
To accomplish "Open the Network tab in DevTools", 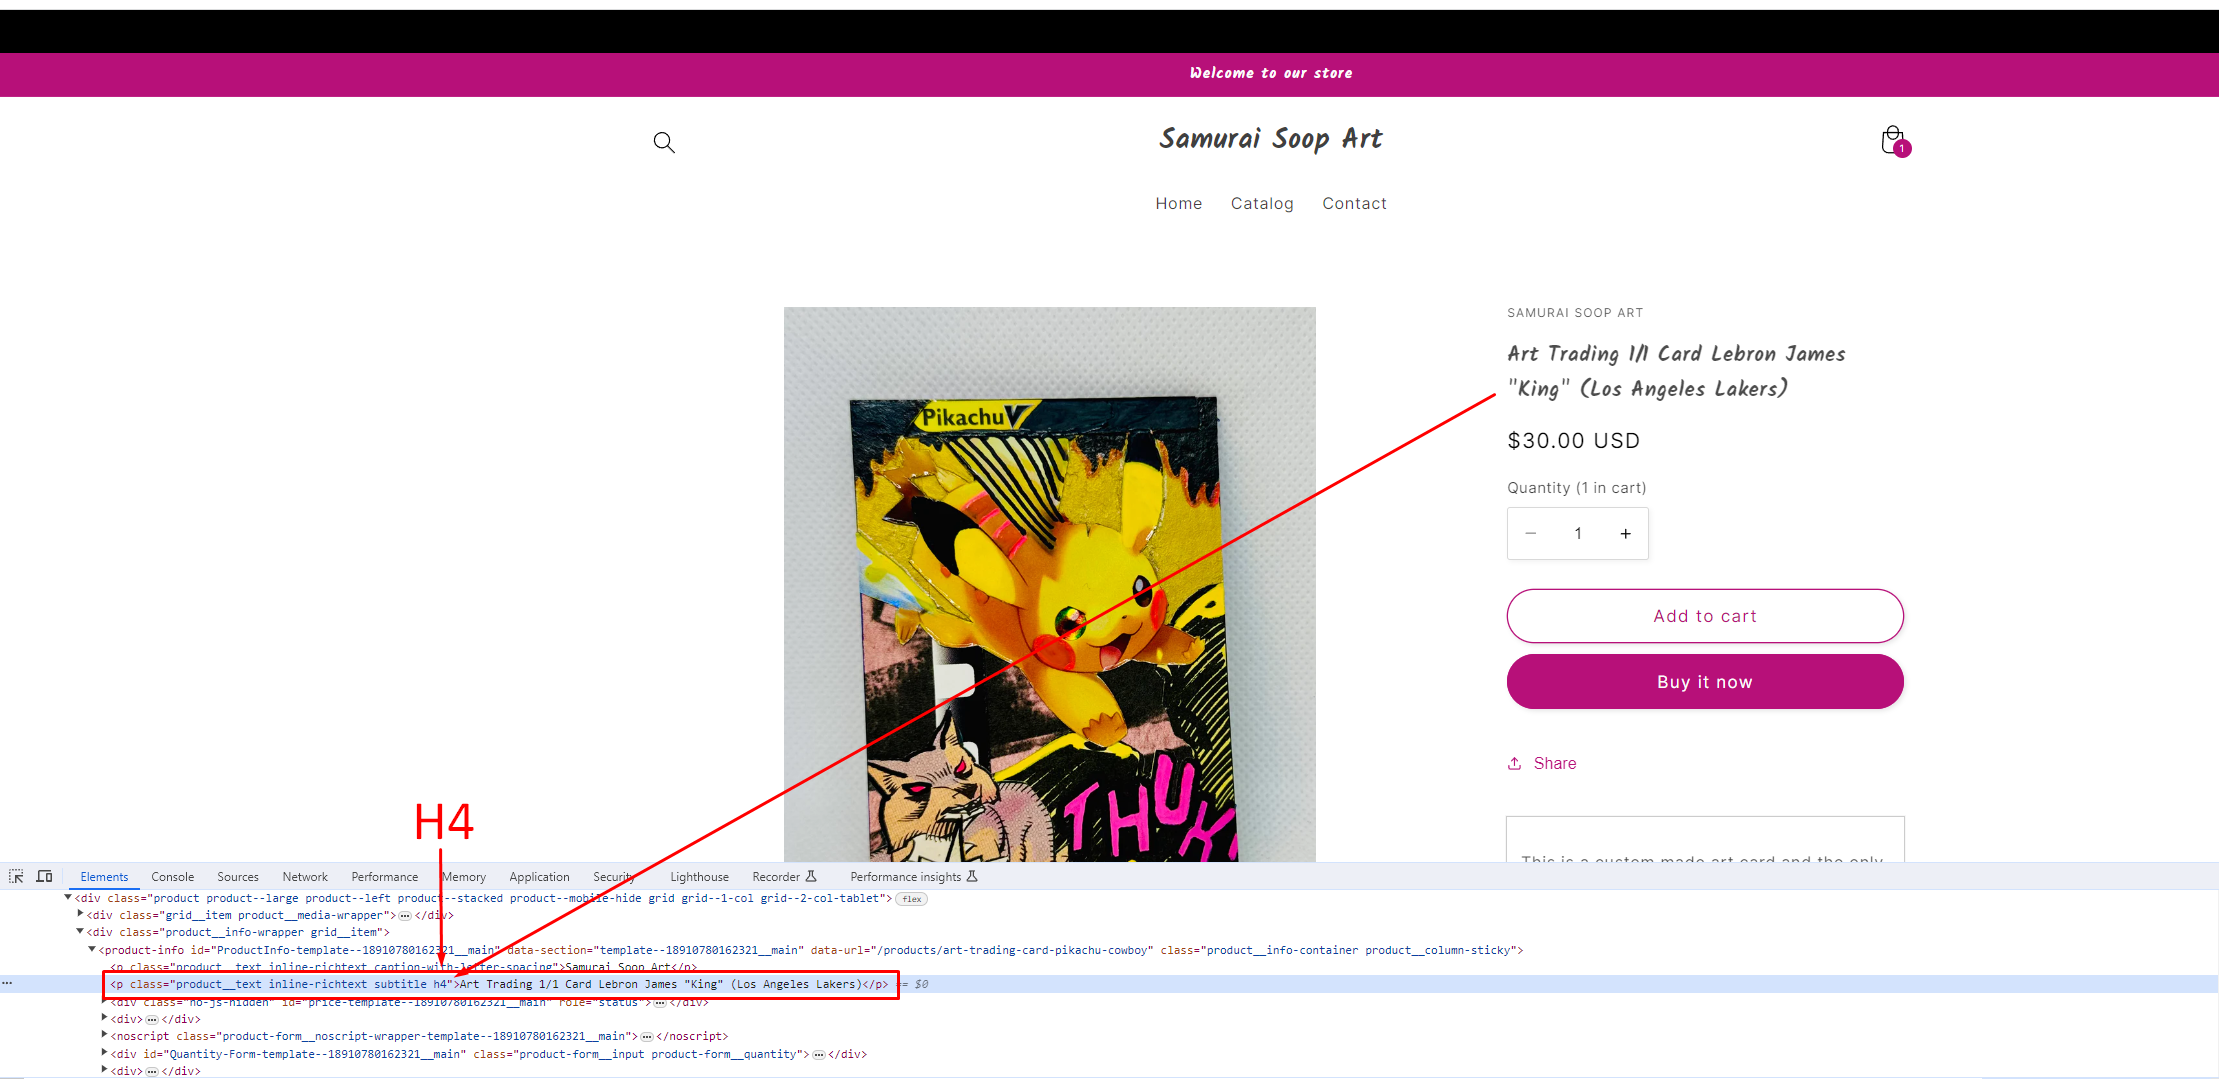I will tap(304, 877).
